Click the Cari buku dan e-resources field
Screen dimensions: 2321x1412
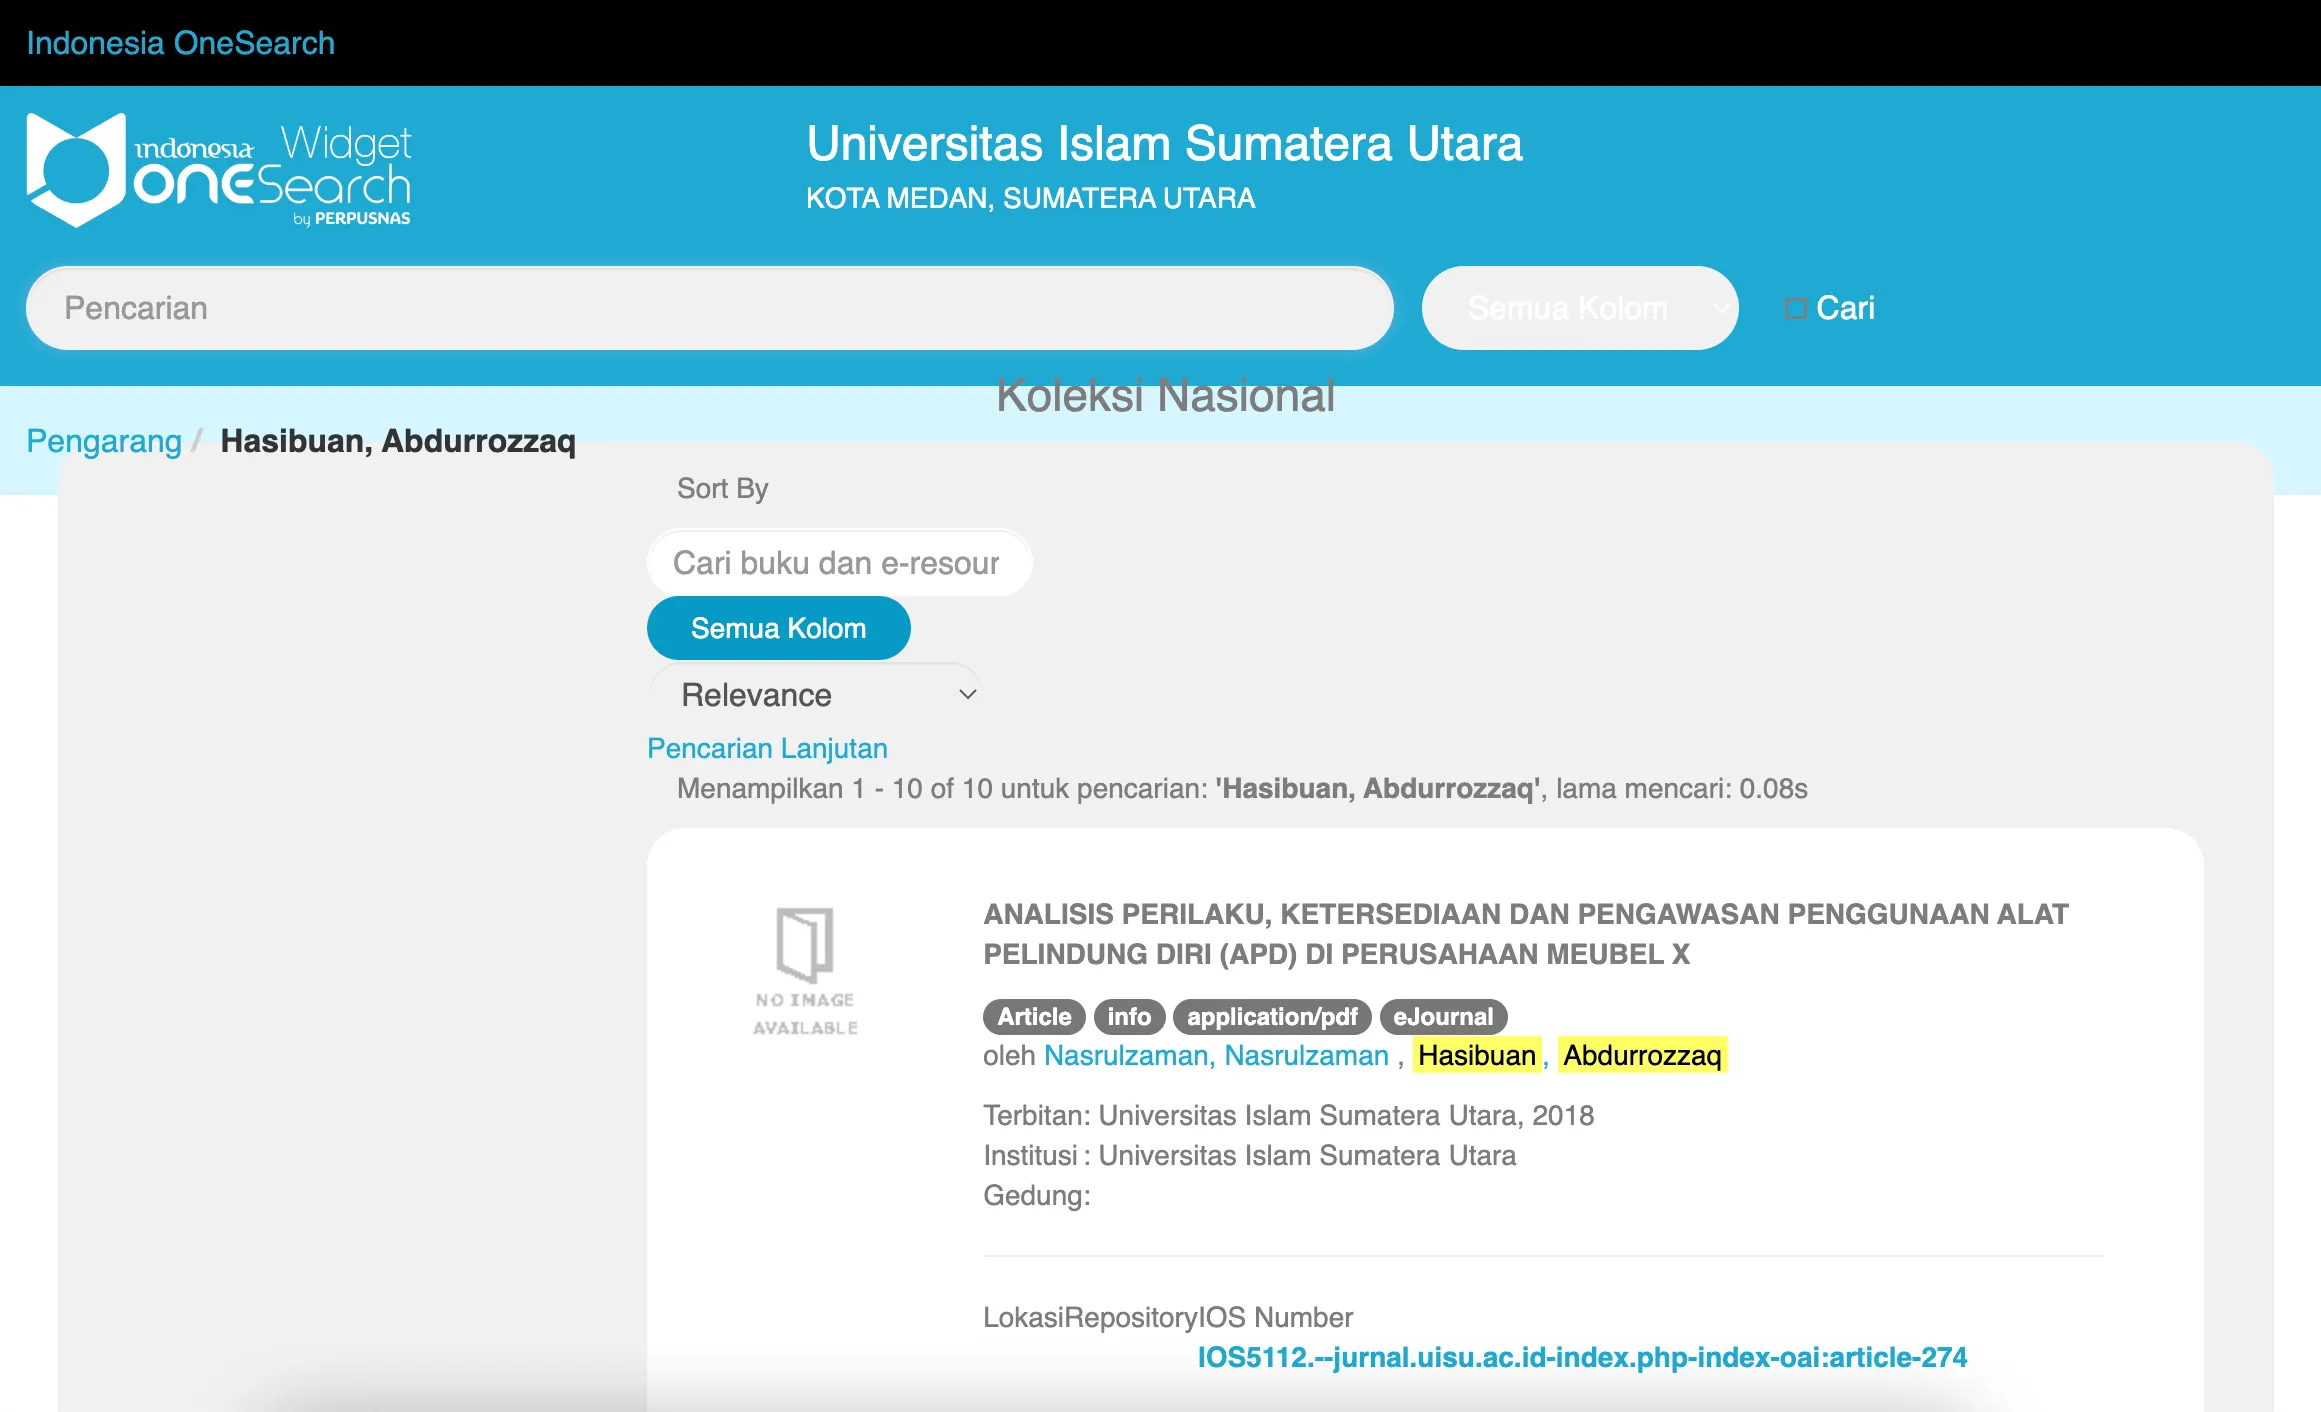838,563
